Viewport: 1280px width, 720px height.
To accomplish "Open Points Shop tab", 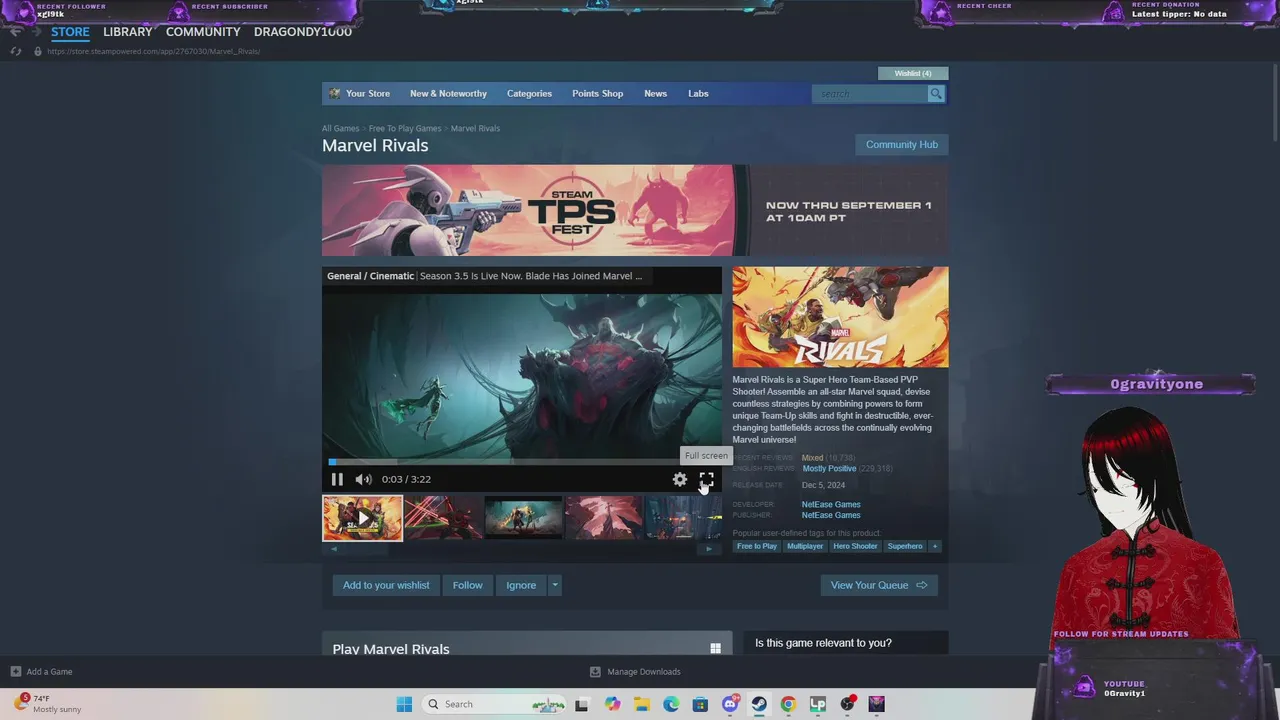I will [x=597, y=93].
